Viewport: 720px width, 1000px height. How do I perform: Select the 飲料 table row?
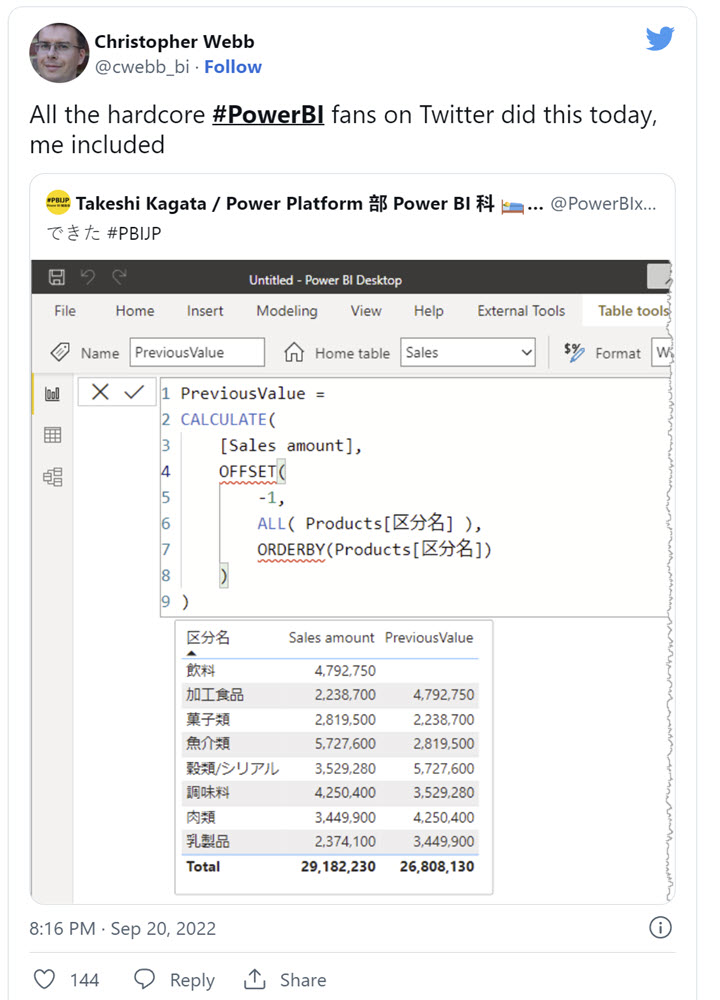click(x=330, y=670)
